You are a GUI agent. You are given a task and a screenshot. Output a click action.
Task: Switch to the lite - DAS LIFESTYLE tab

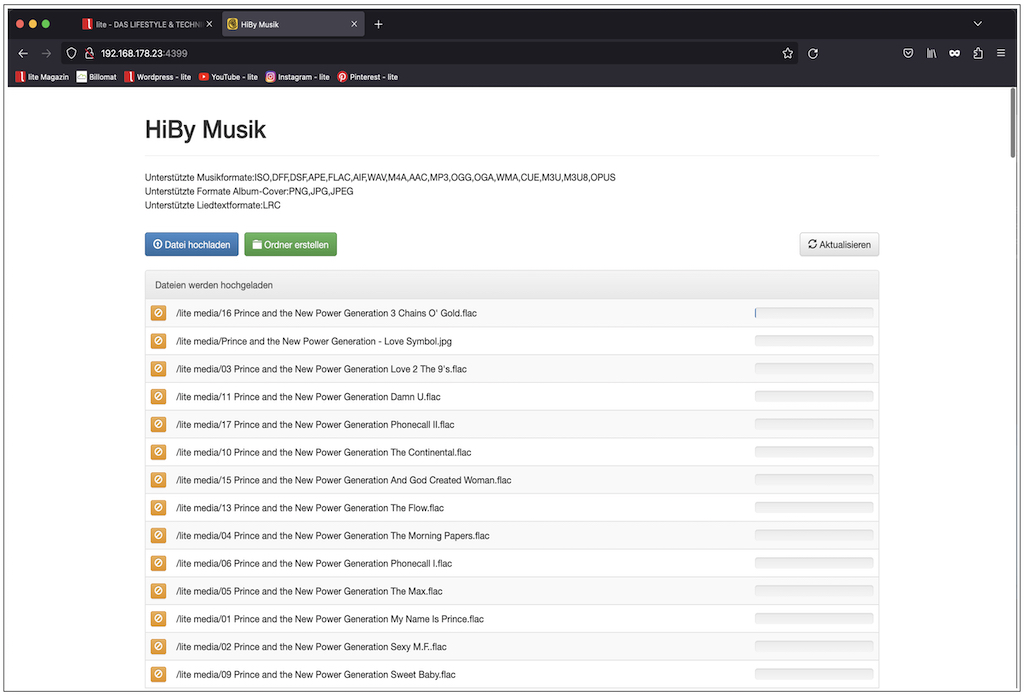[x=145, y=24]
